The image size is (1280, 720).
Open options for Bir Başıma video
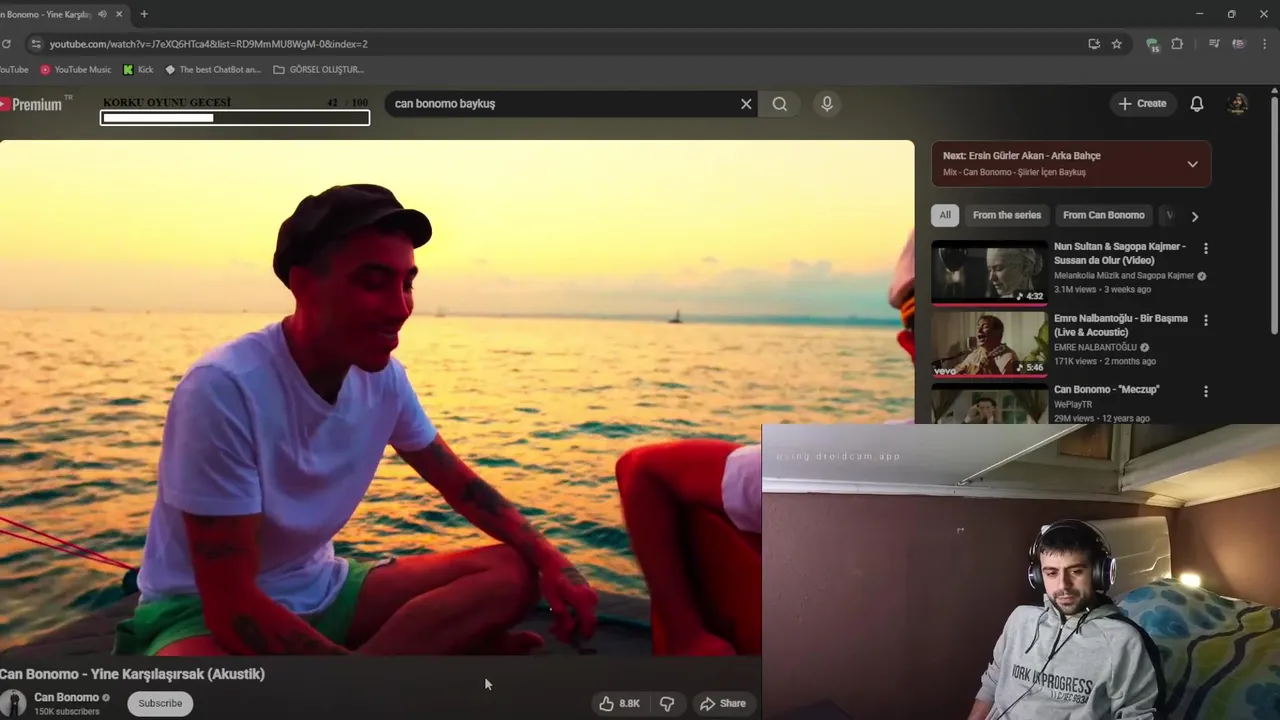[x=1206, y=320]
